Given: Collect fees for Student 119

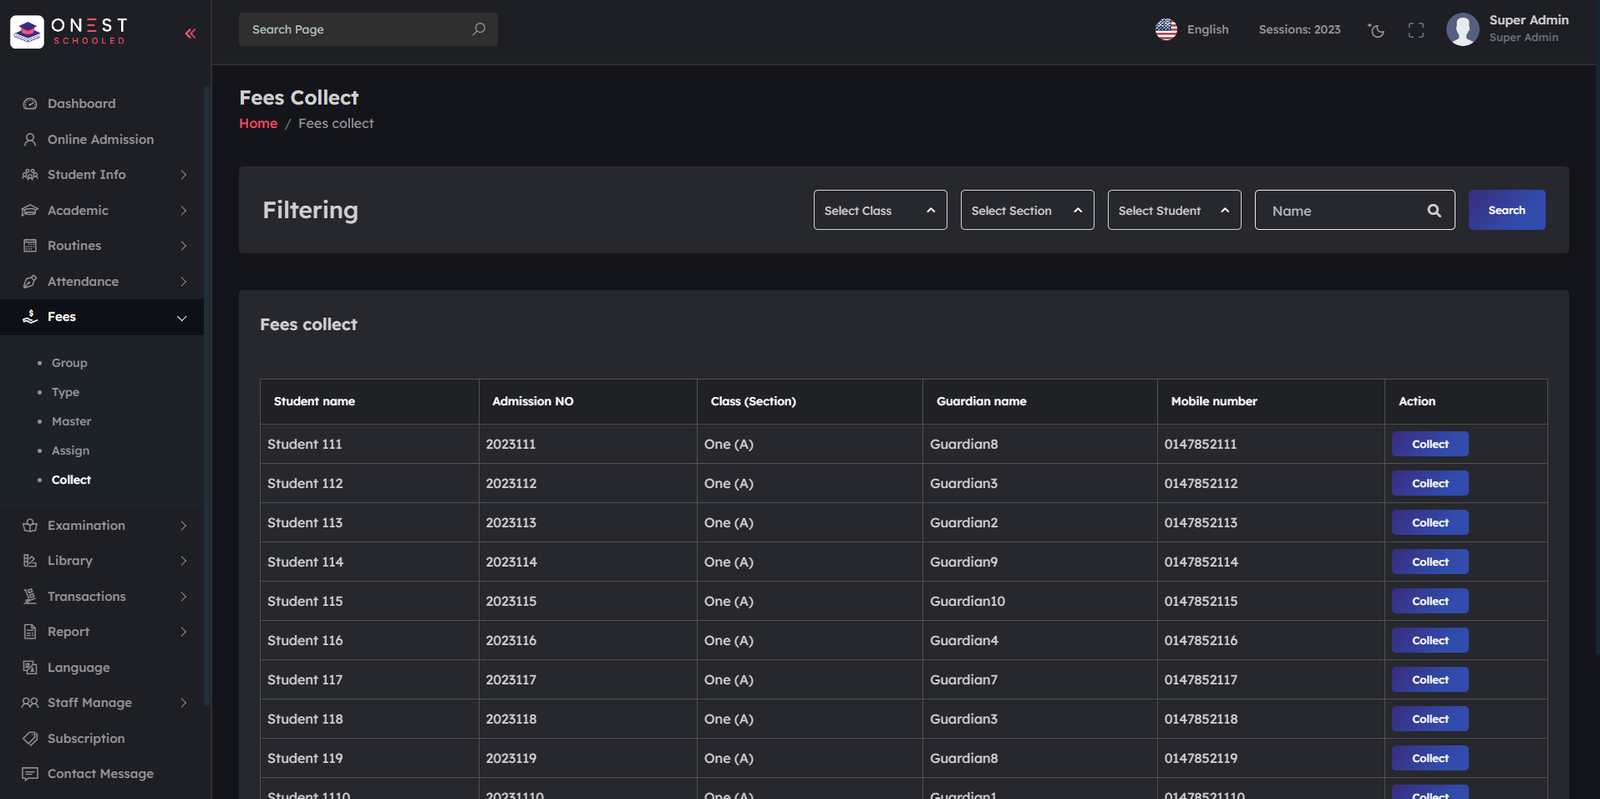Looking at the screenshot, I should coord(1430,758).
